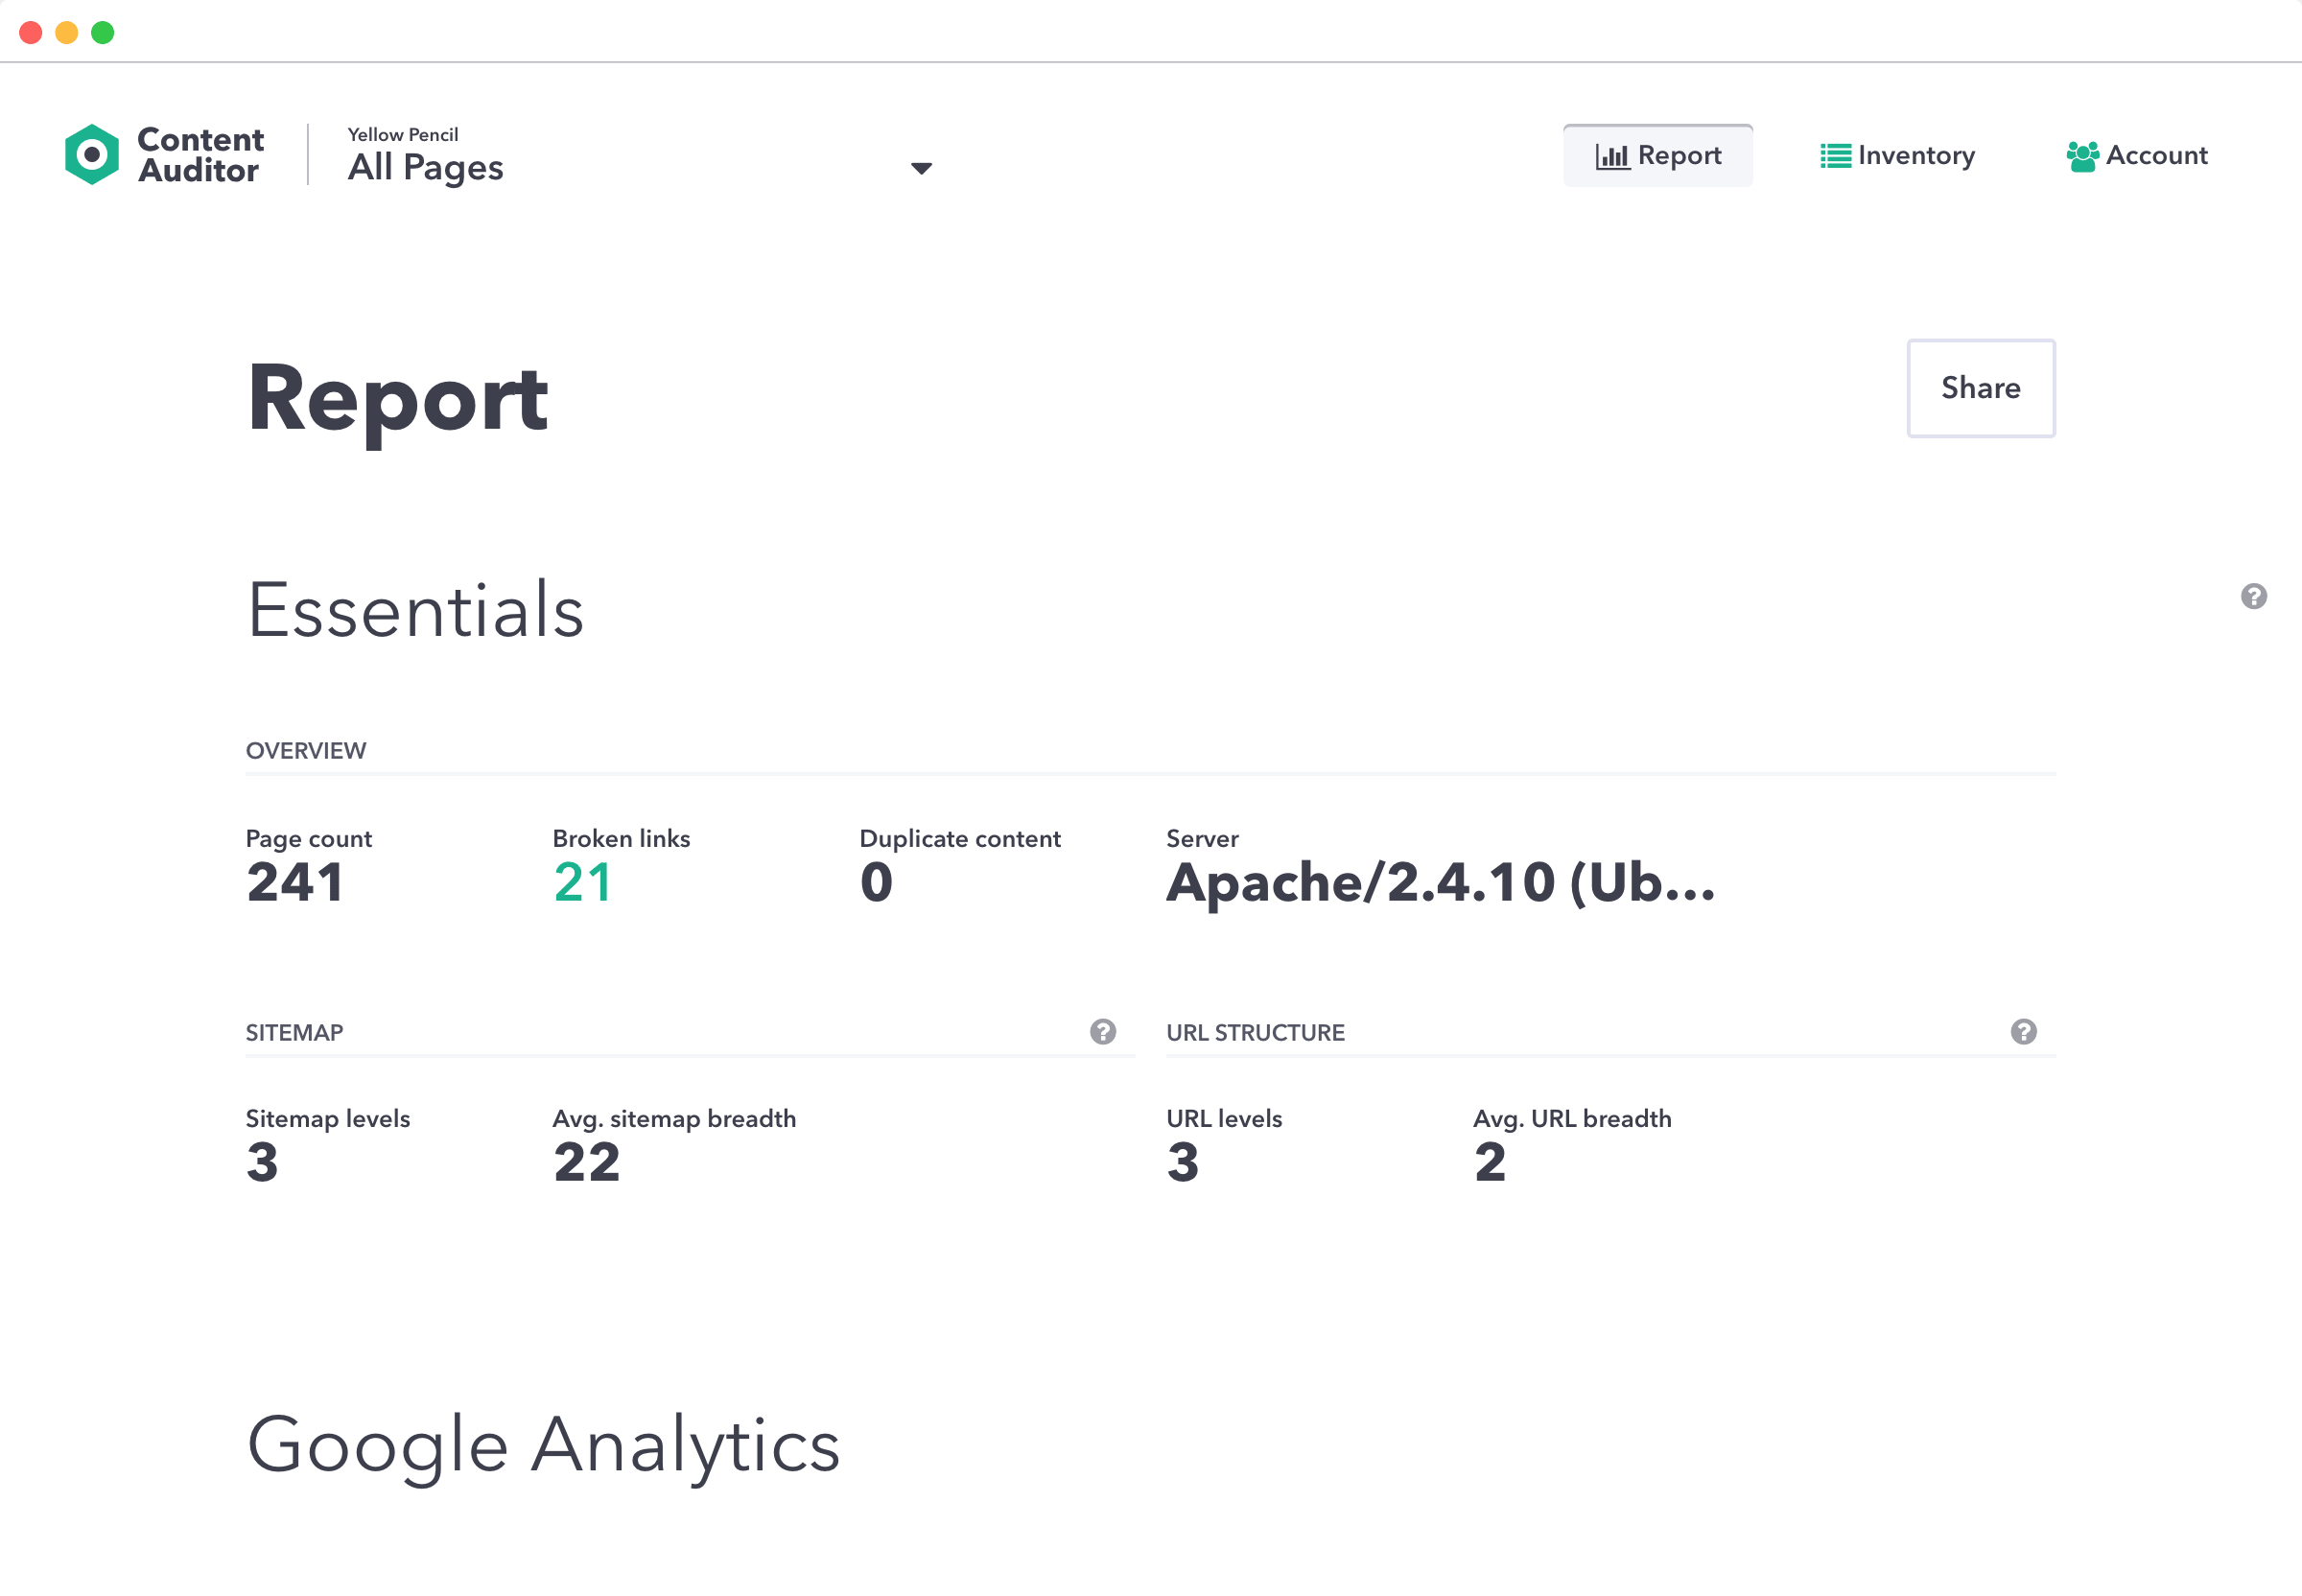
Task: Open help icon beside Essentials section
Action: pyautogui.click(x=2253, y=596)
